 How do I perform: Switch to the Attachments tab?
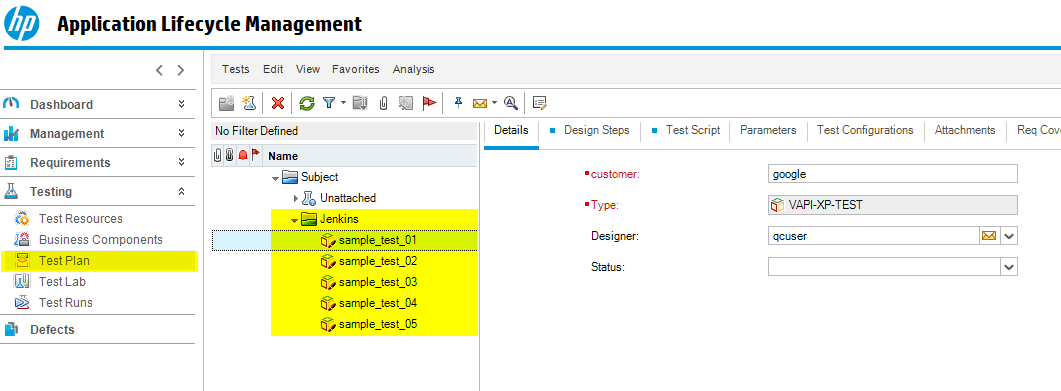(965, 130)
